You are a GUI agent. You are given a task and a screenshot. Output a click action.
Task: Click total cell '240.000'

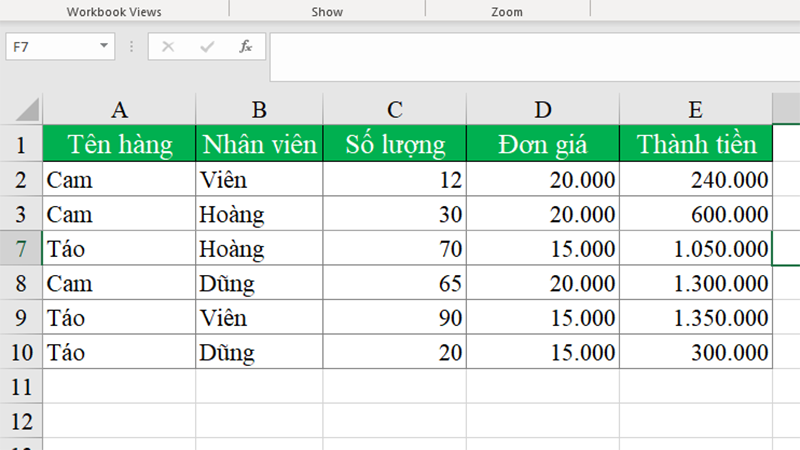coord(696,180)
